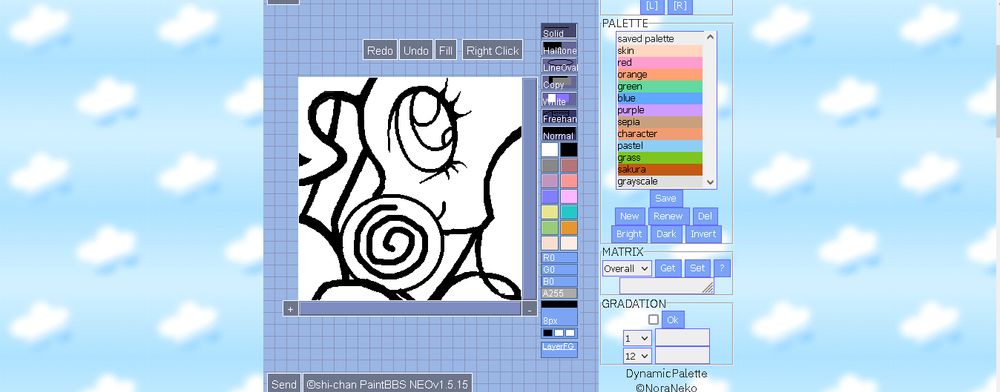The height and width of the screenshot is (392, 1000).
Task: Open the Normal blend mode button
Action: coord(559,134)
